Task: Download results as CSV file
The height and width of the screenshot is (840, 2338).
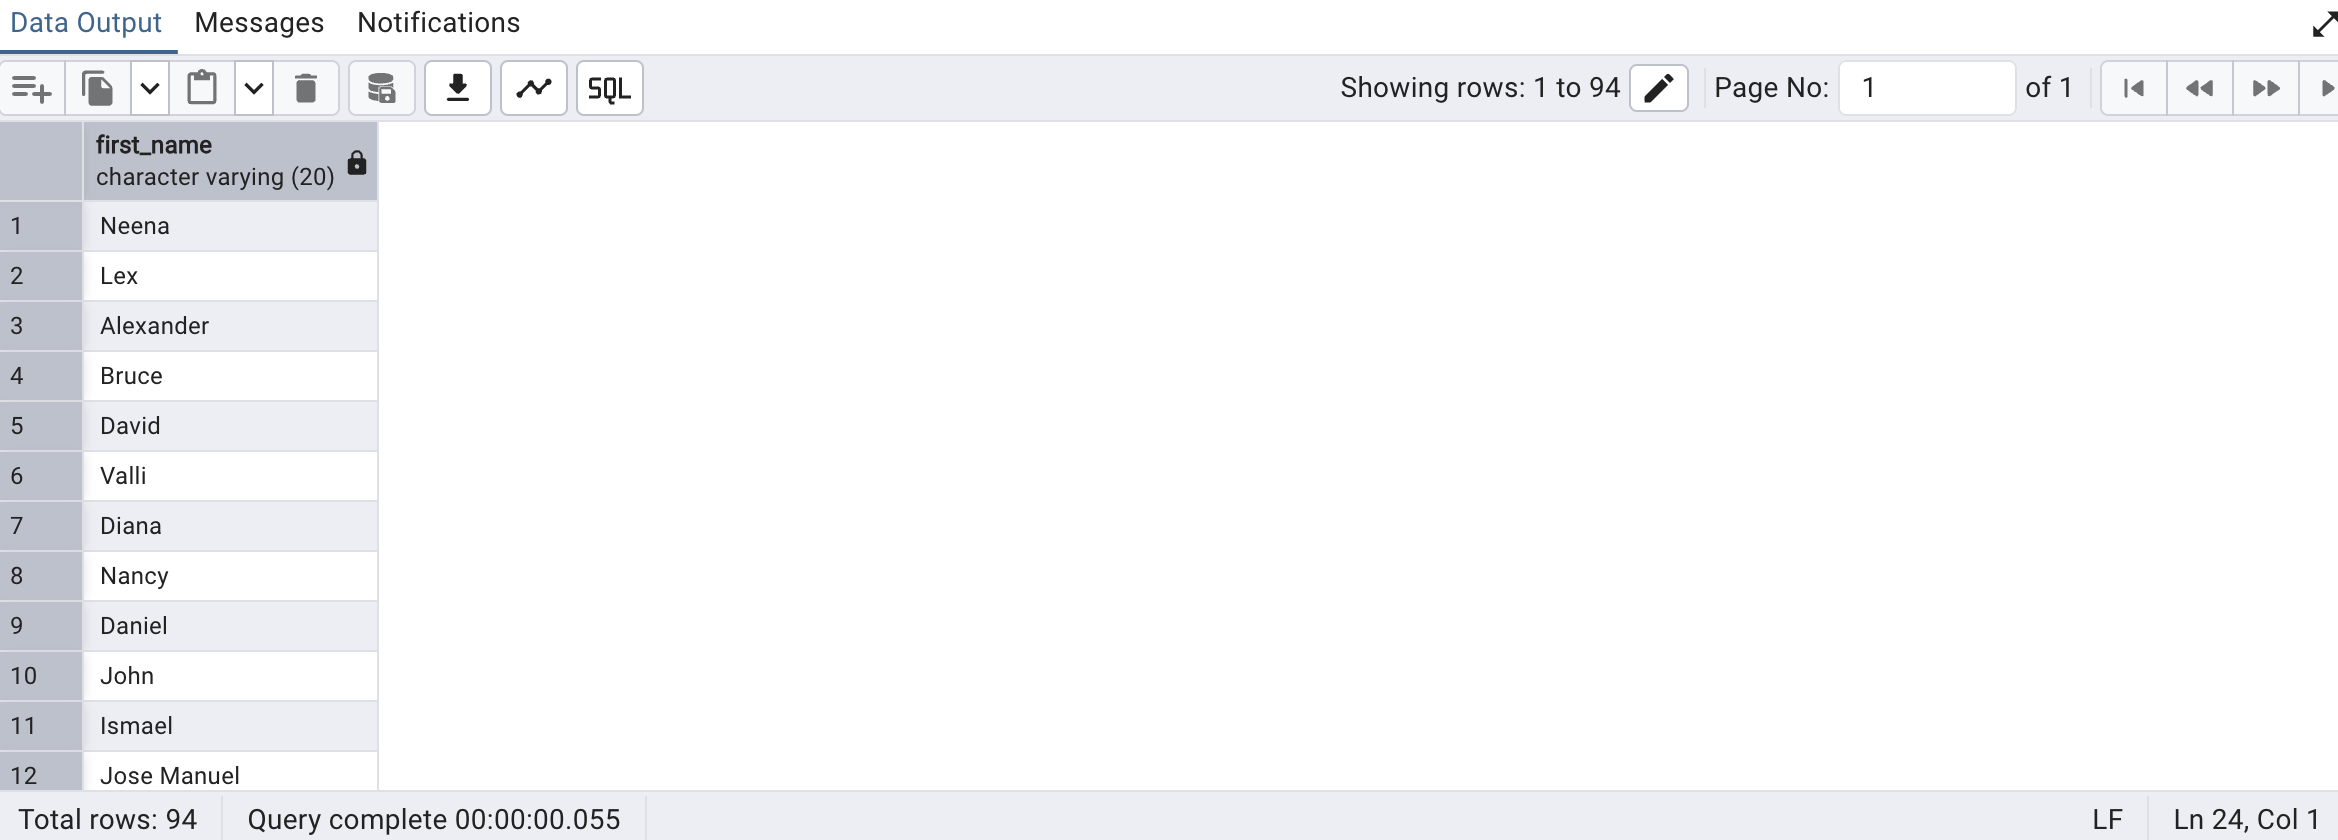Action: (x=457, y=89)
